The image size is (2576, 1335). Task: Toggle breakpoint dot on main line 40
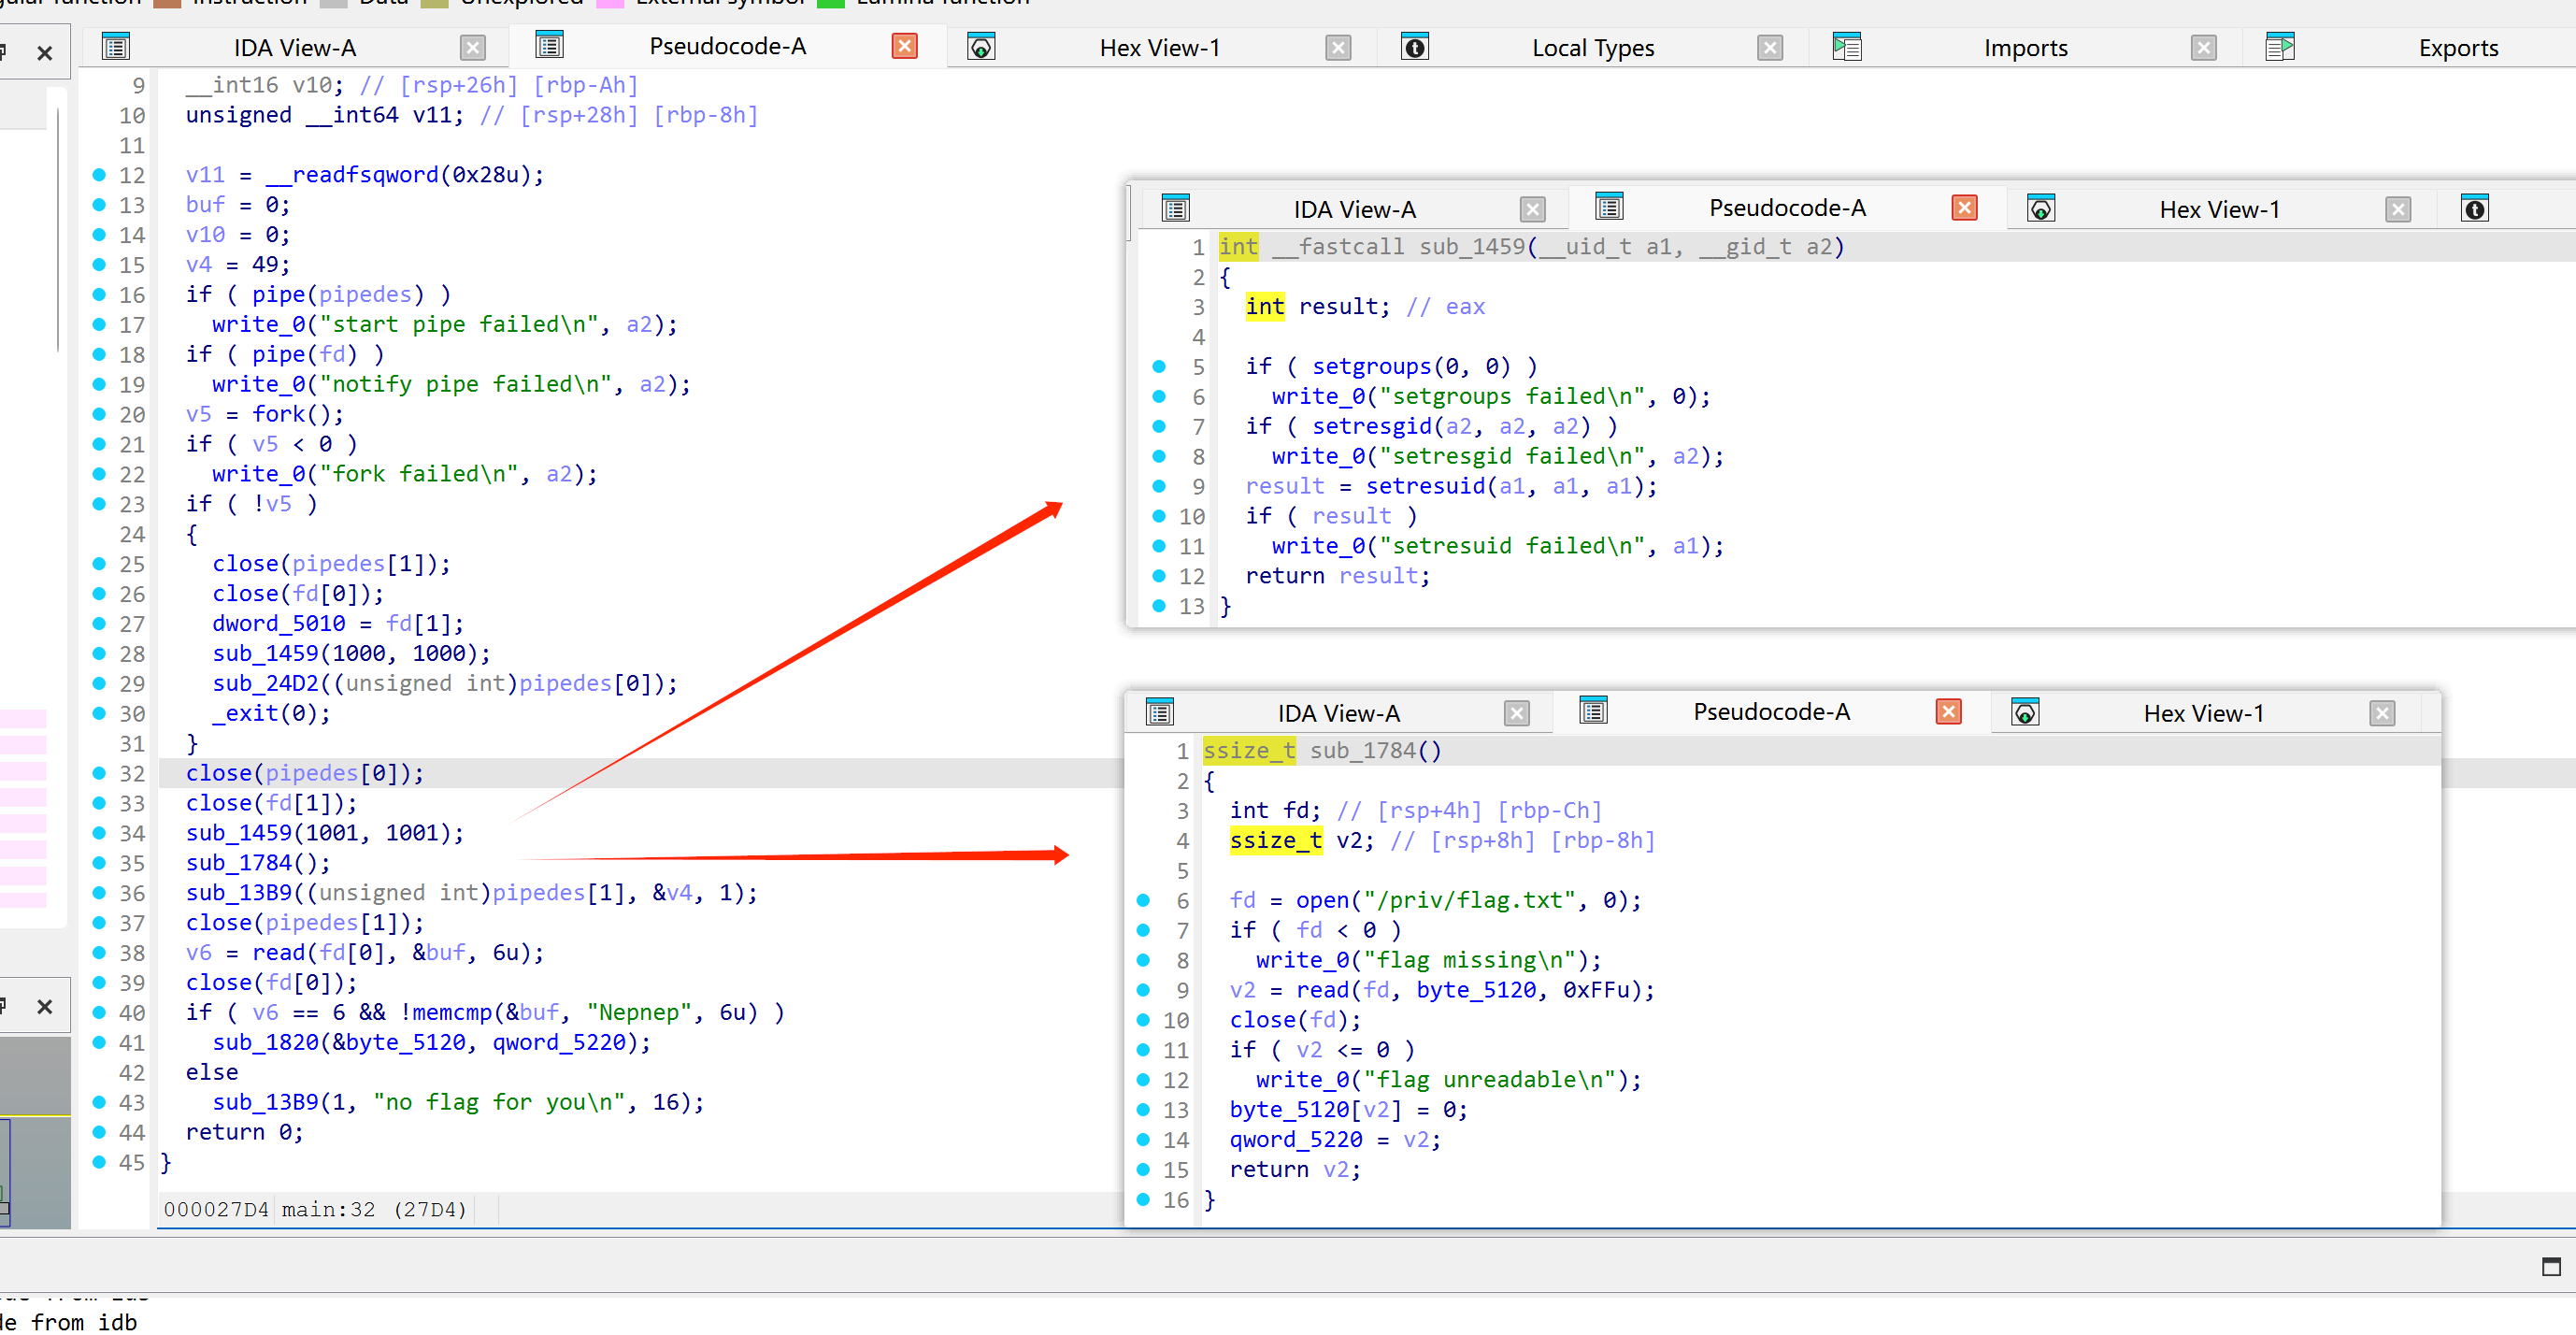coord(99,1012)
